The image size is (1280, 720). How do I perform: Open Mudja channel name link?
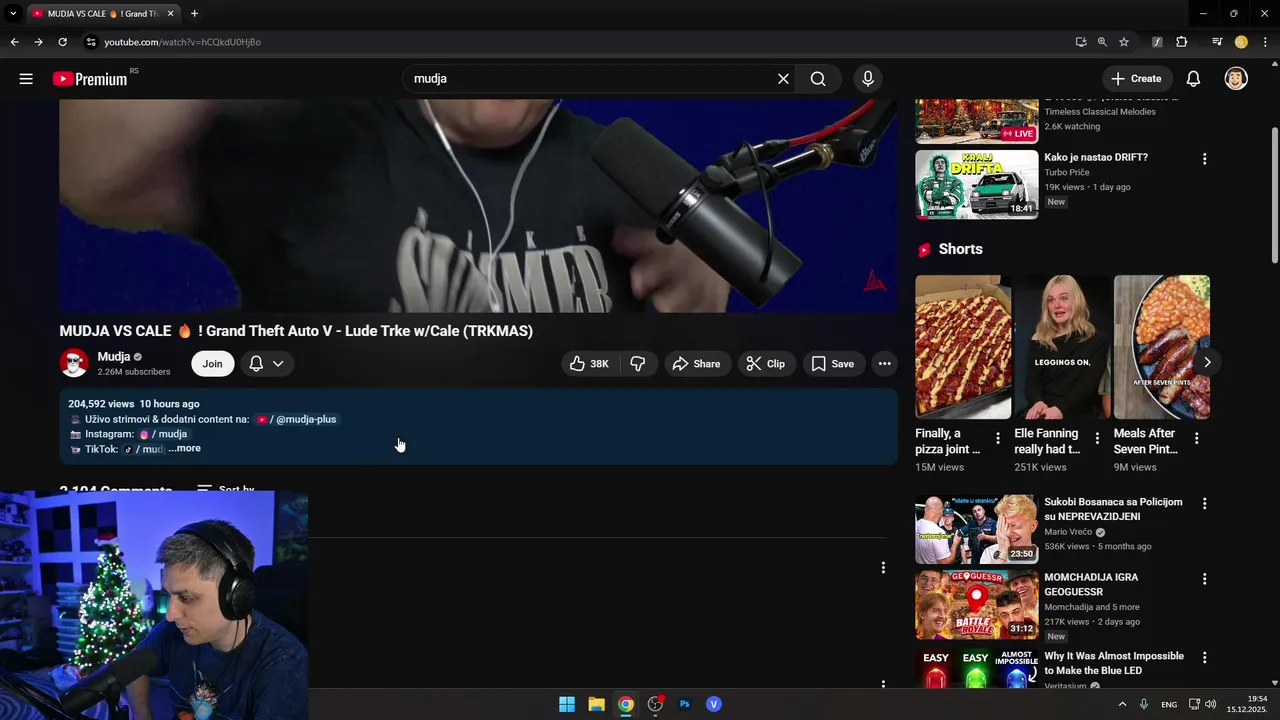(114, 357)
